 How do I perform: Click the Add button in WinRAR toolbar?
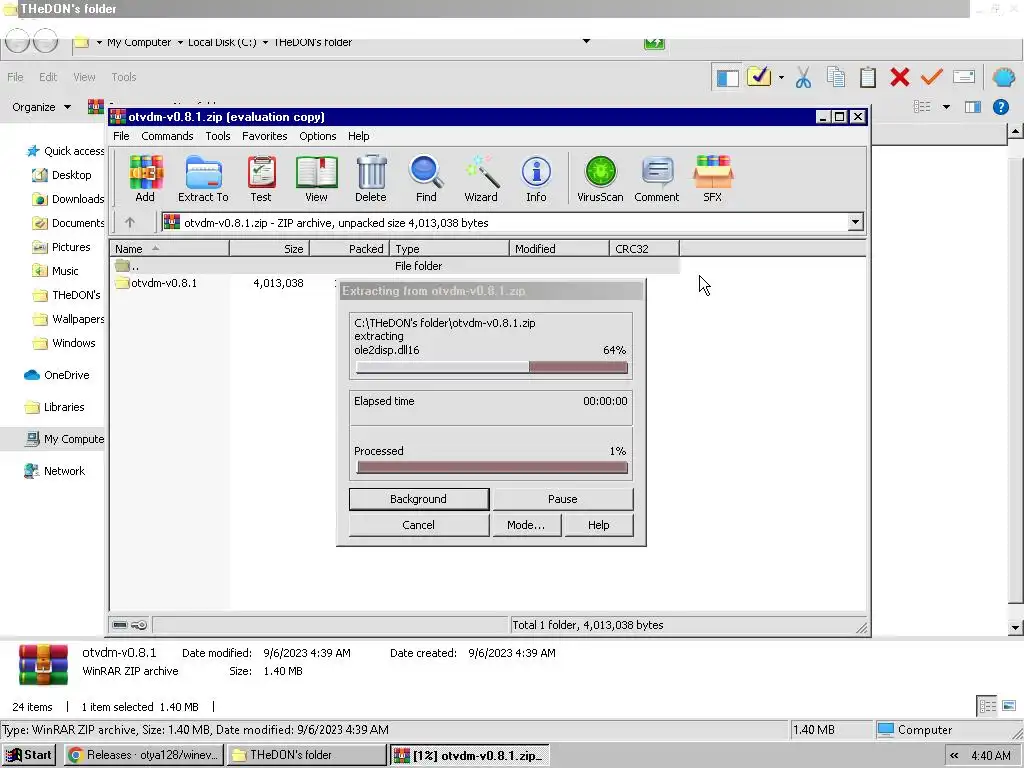coord(145,178)
